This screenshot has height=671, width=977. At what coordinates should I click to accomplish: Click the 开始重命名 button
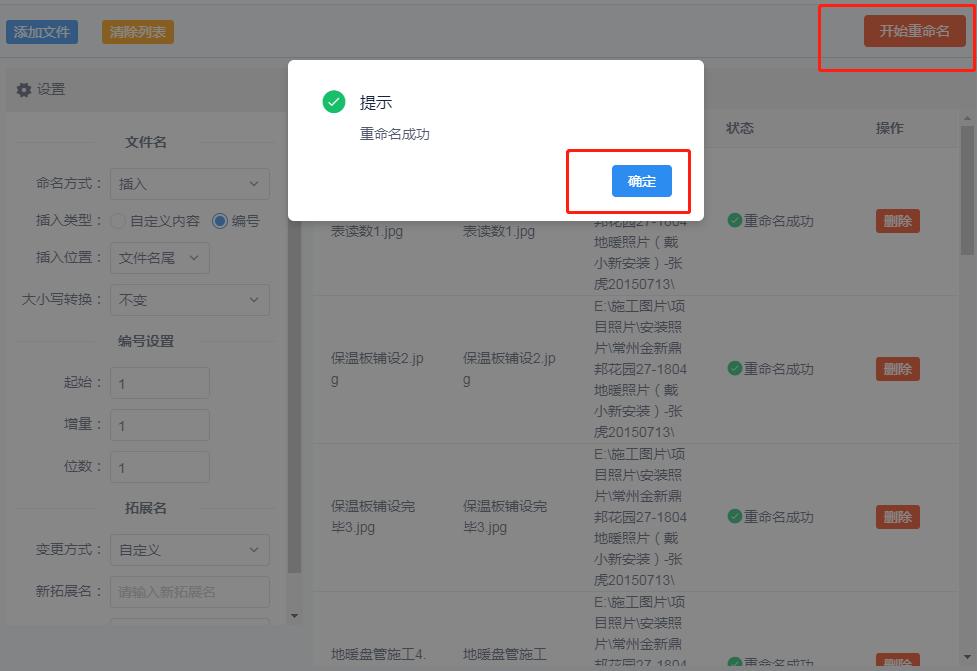(914, 31)
